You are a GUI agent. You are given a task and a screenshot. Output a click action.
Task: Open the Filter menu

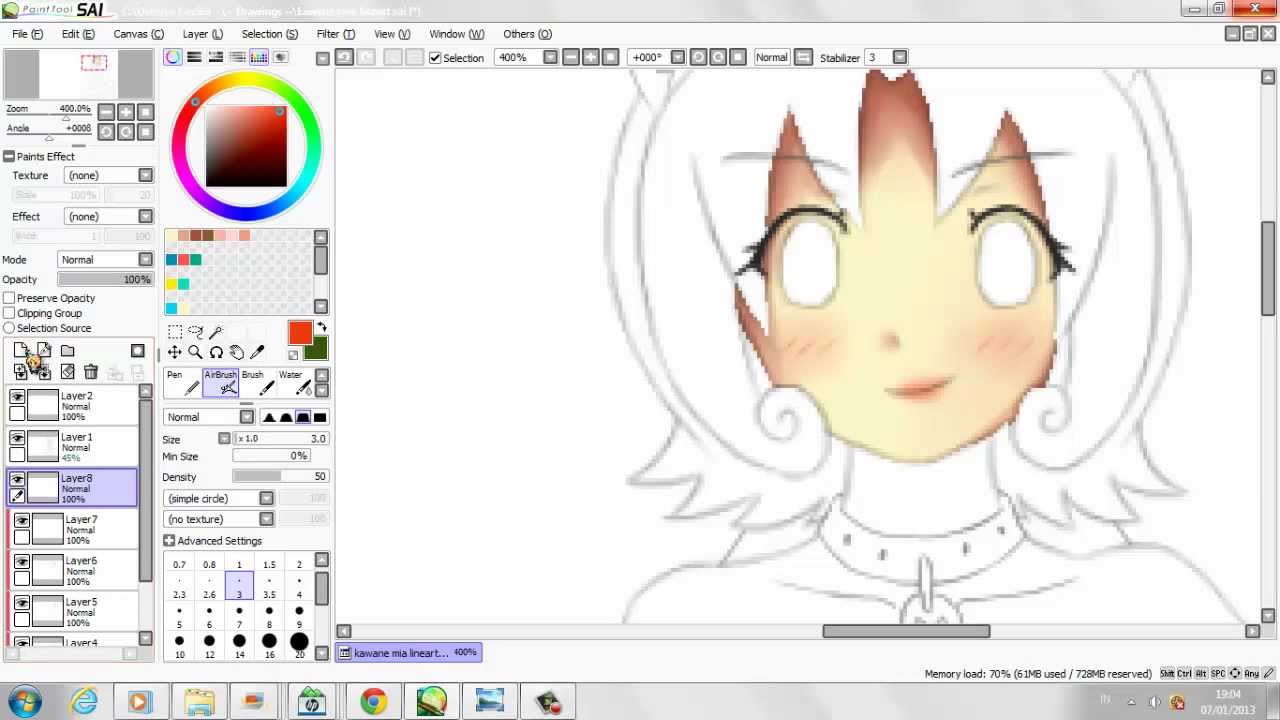[336, 34]
